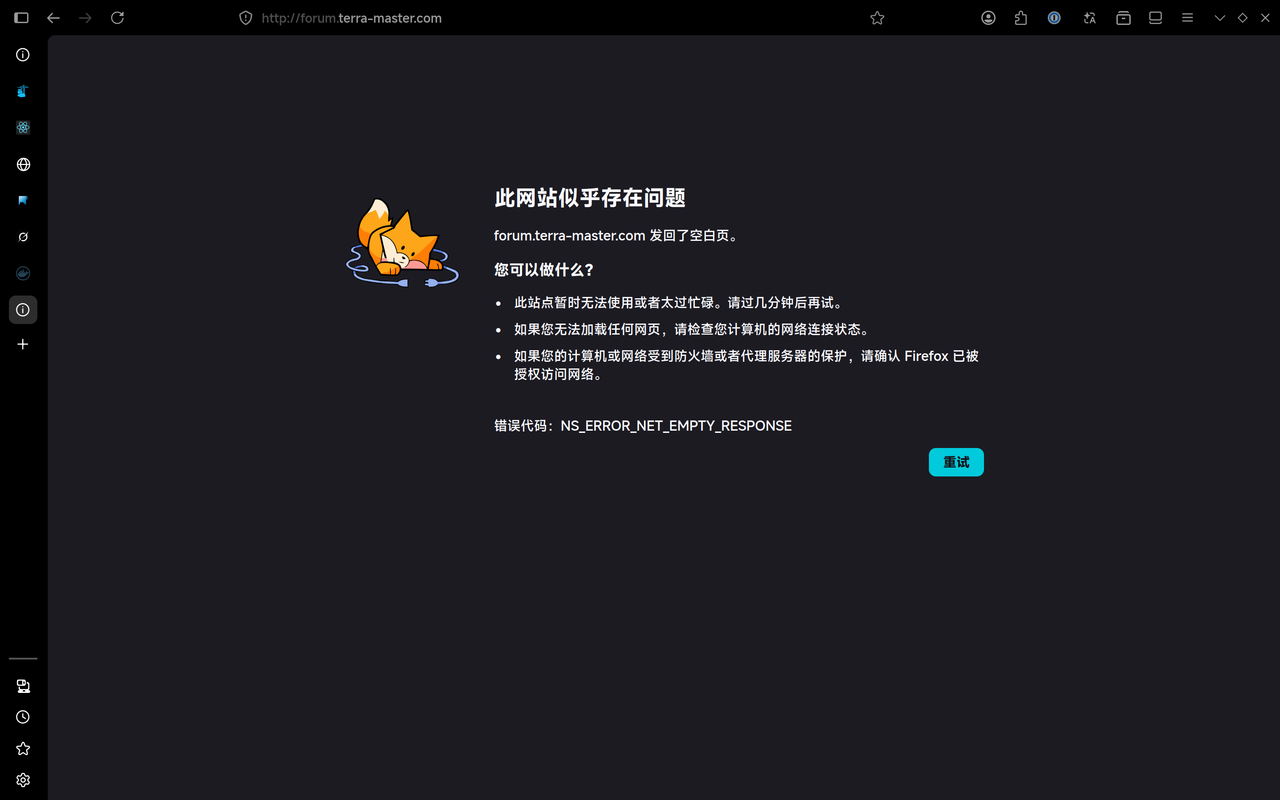Open the settings gear in sidebar
Screen dimensions: 1280x800
[23, 780]
